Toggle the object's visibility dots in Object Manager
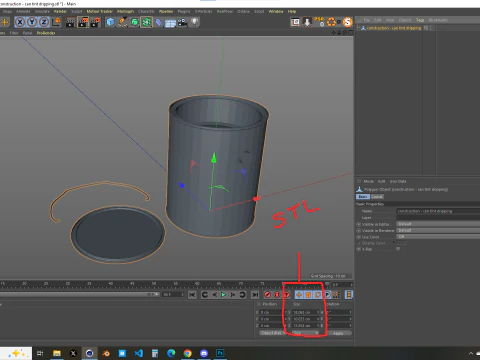Viewport: 480px width, 360px height. 431,28
